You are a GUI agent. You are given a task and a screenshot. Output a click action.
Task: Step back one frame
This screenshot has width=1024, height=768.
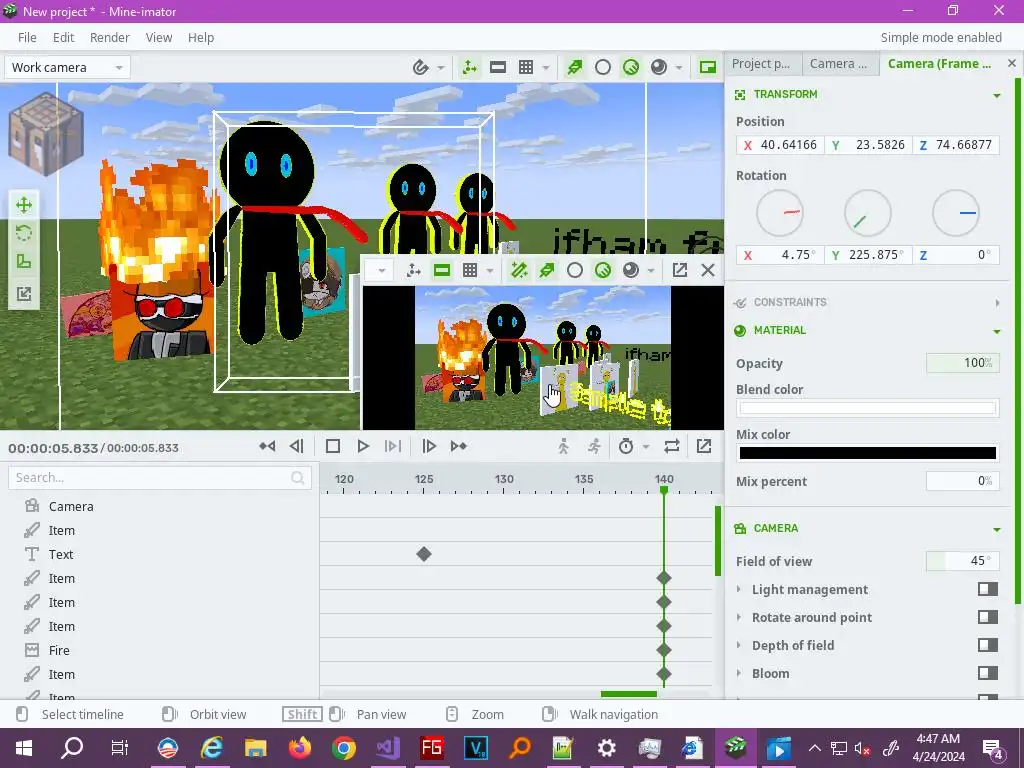(x=296, y=446)
